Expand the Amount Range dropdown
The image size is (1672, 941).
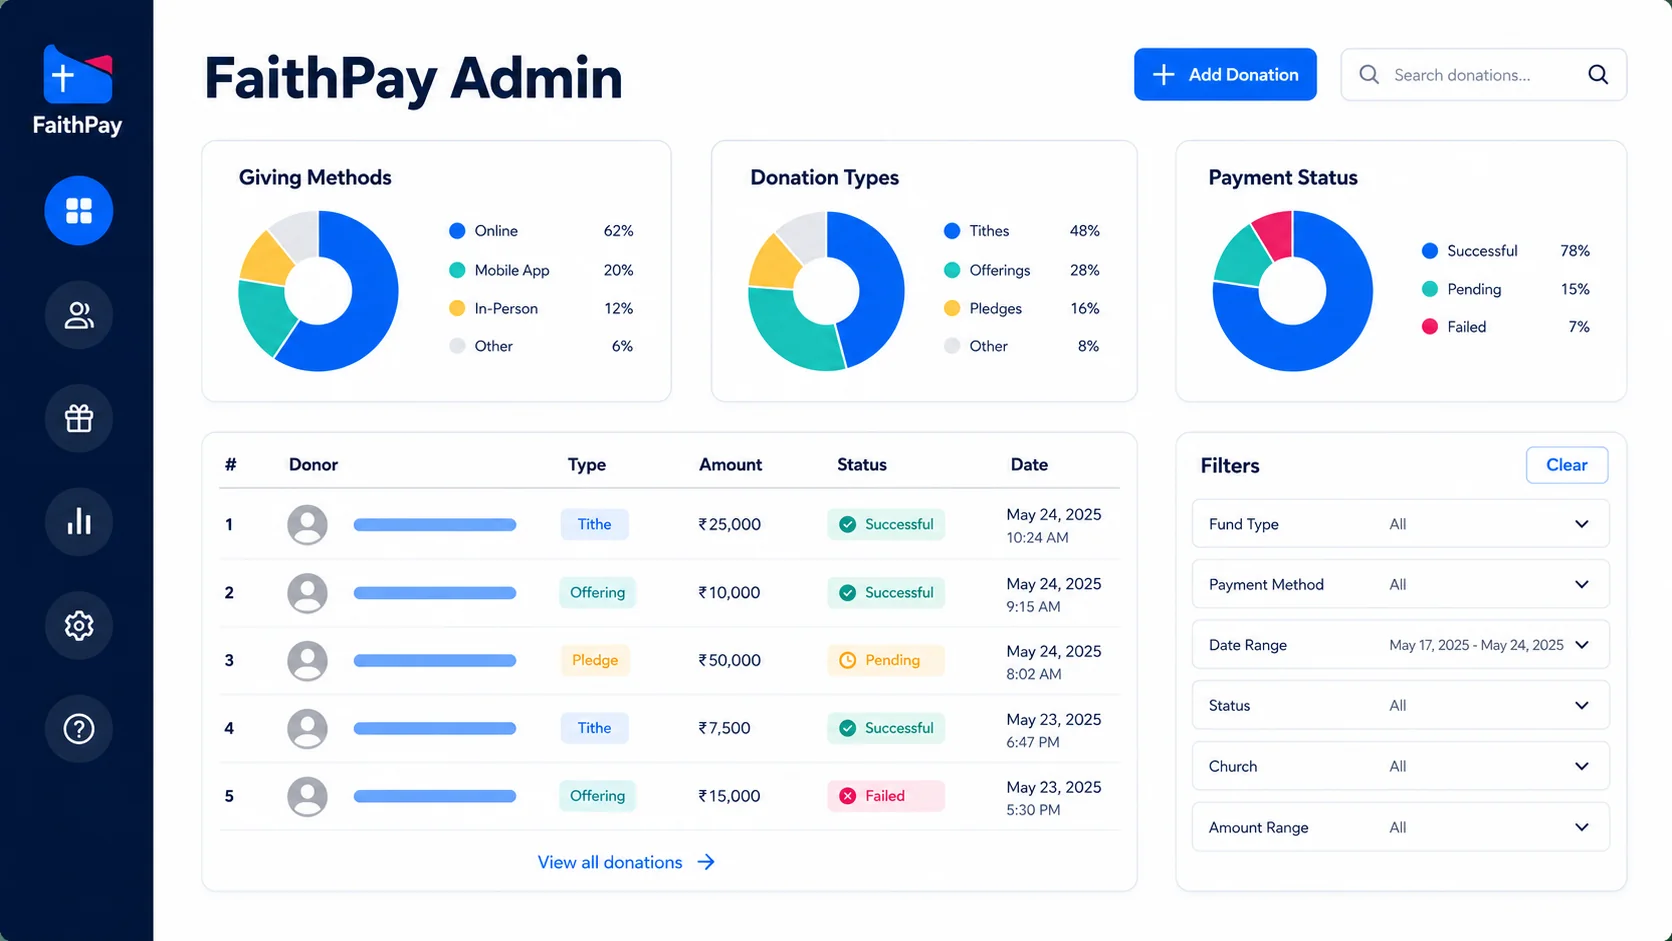pyautogui.click(x=1400, y=827)
